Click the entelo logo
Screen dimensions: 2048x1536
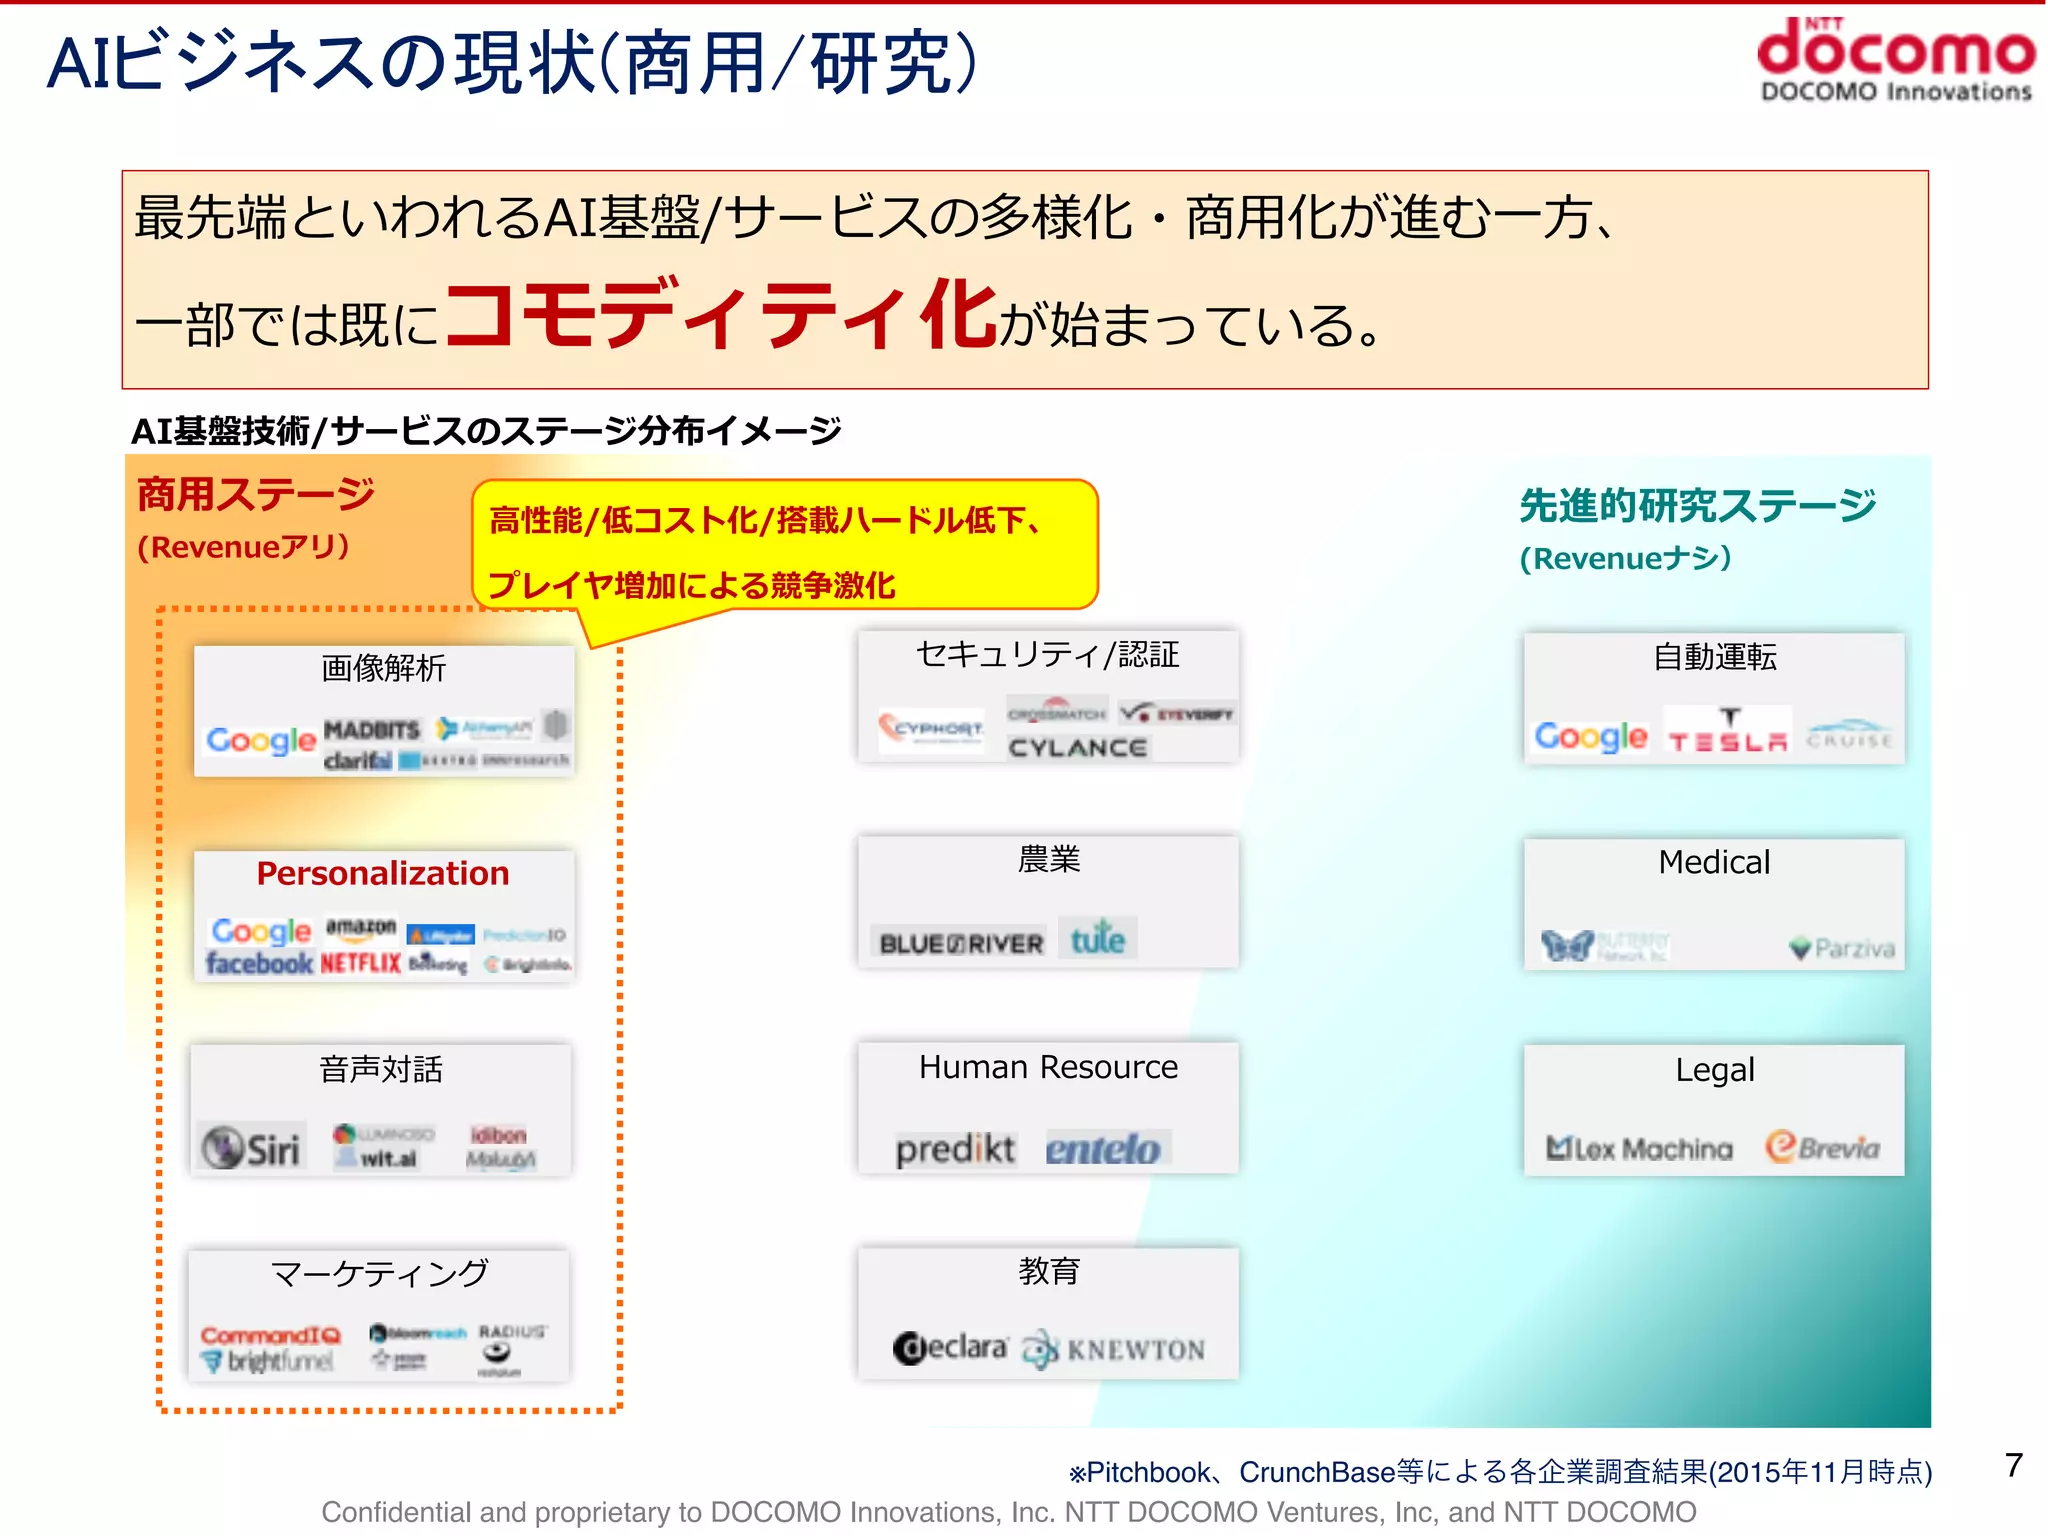1104,1150
